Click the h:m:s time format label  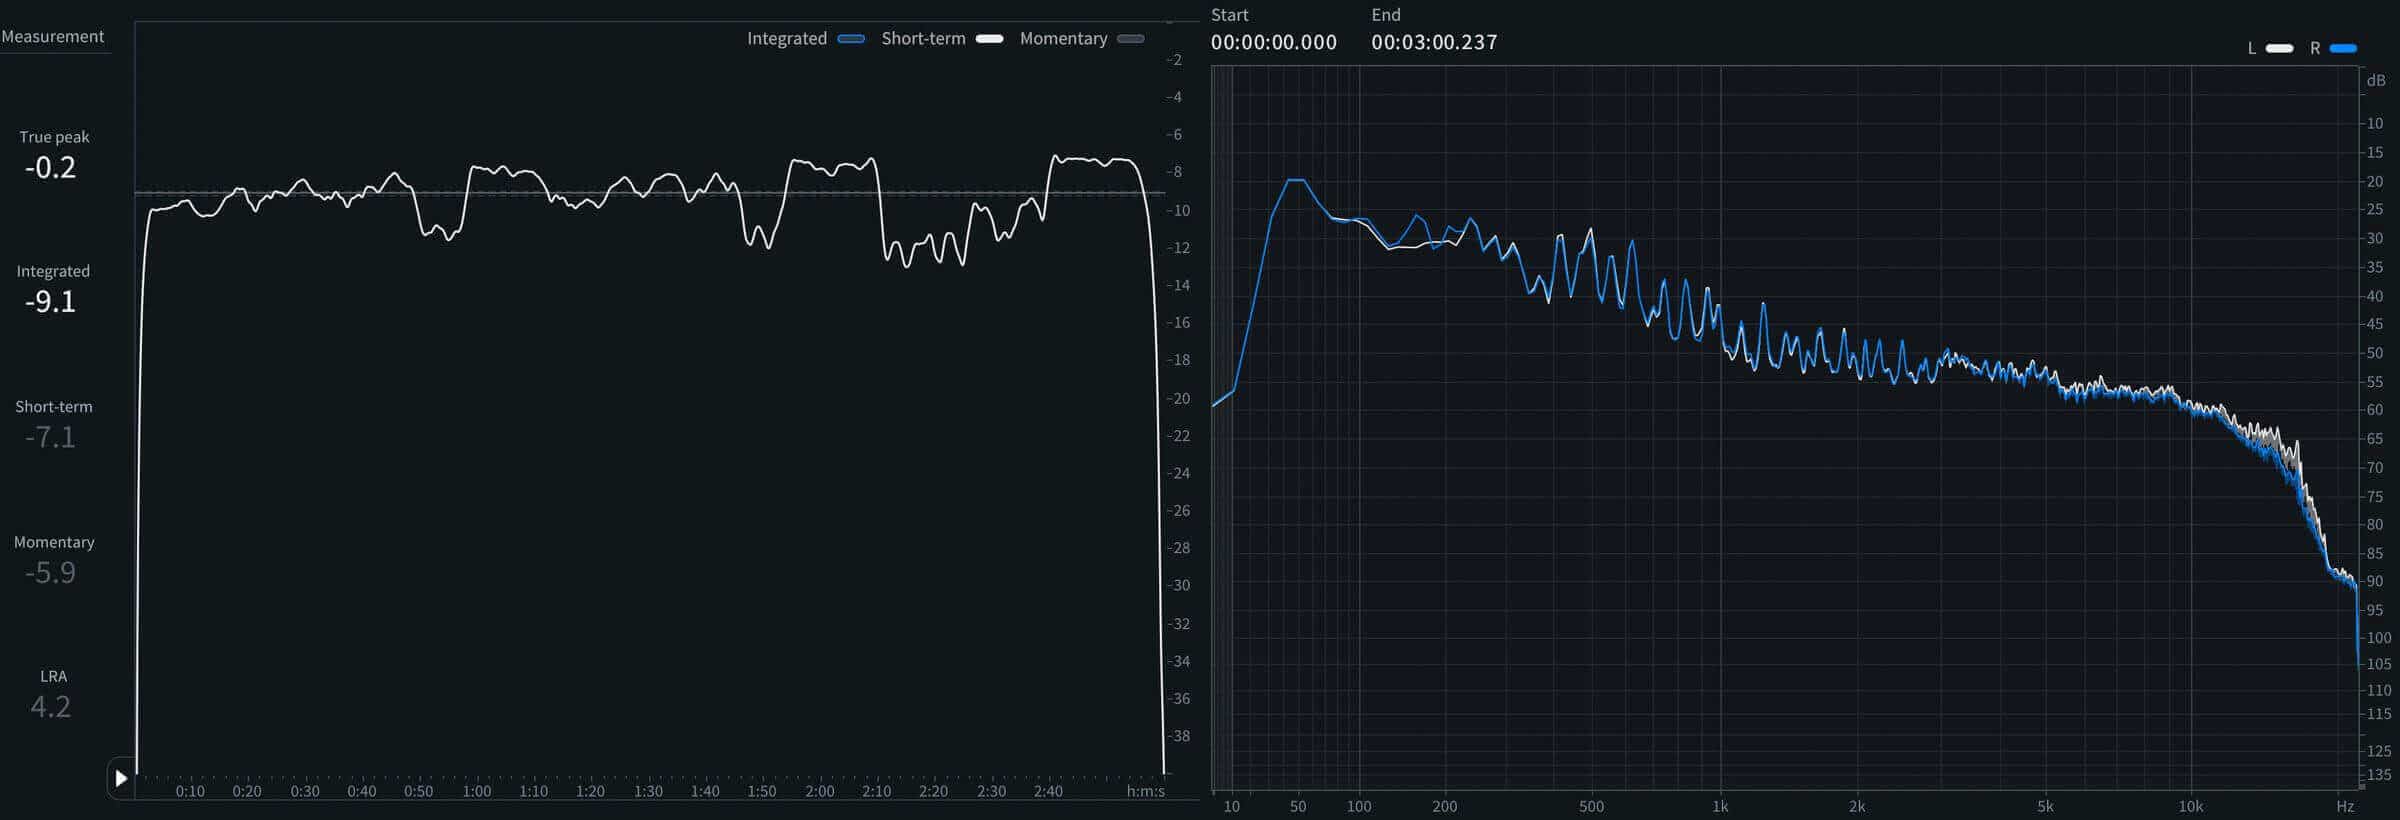(x=1146, y=791)
